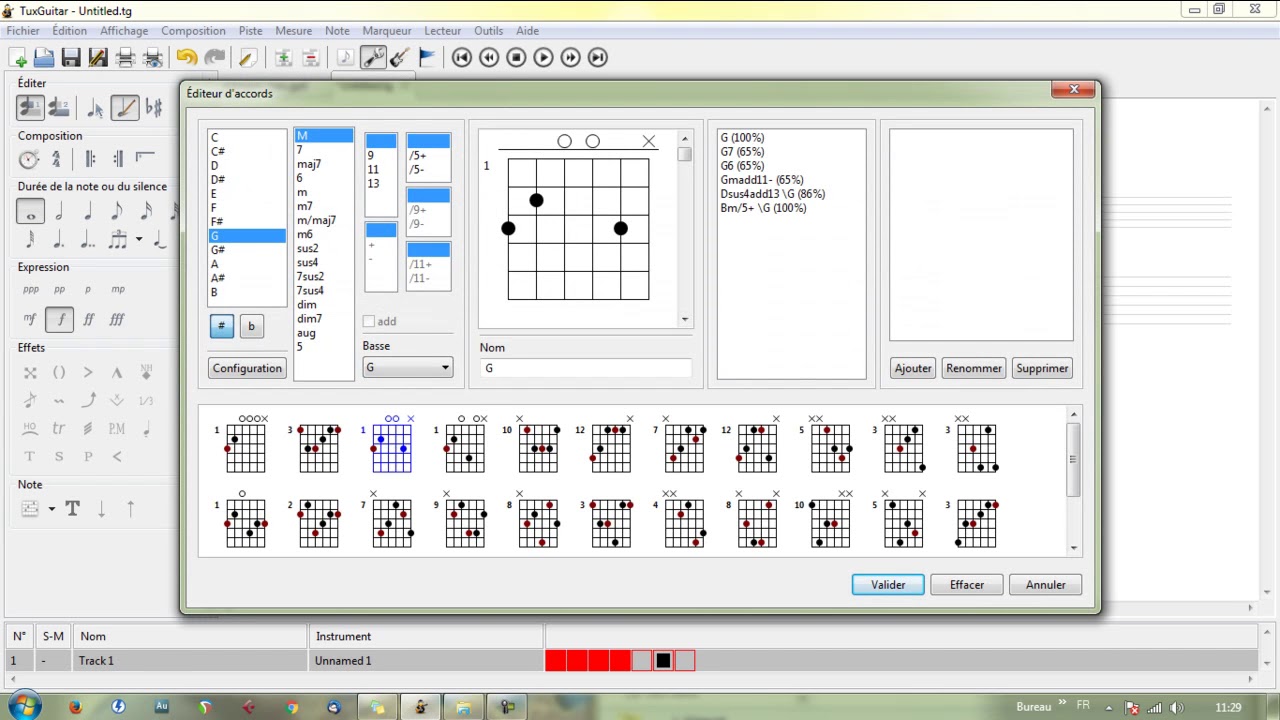Click the Ajouter button
The image size is (1280, 720).
point(913,368)
